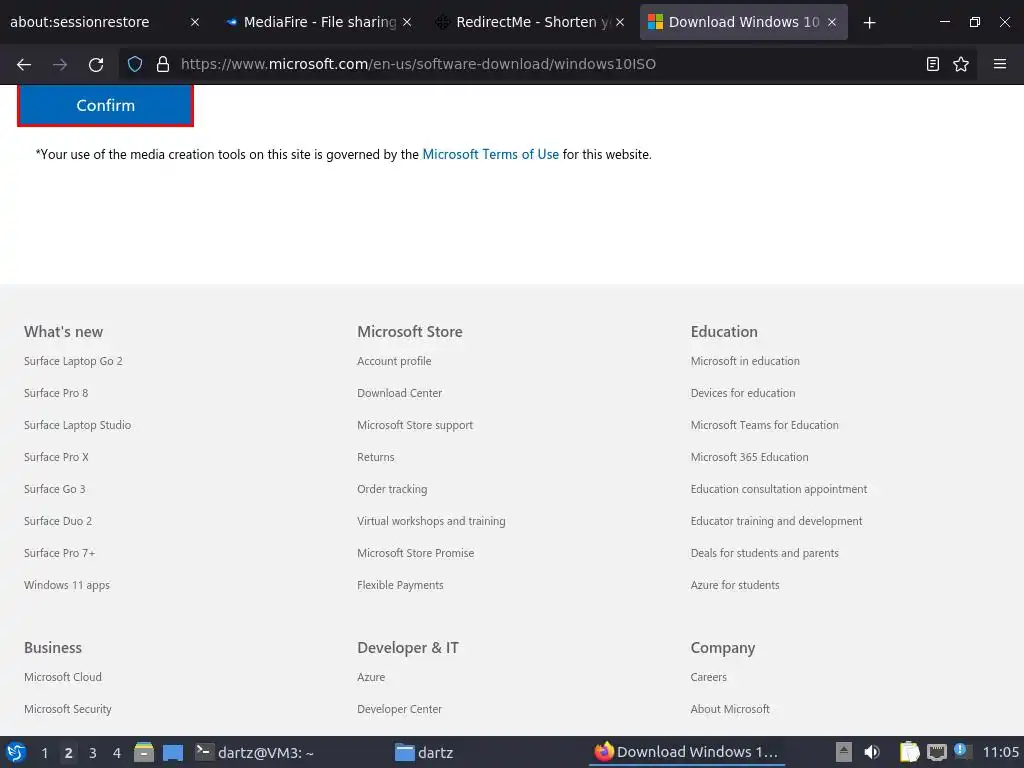This screenshot has width=1024, height=768.
Task: Open the Azure link under Developer & IT
Action: coord(371,677)
